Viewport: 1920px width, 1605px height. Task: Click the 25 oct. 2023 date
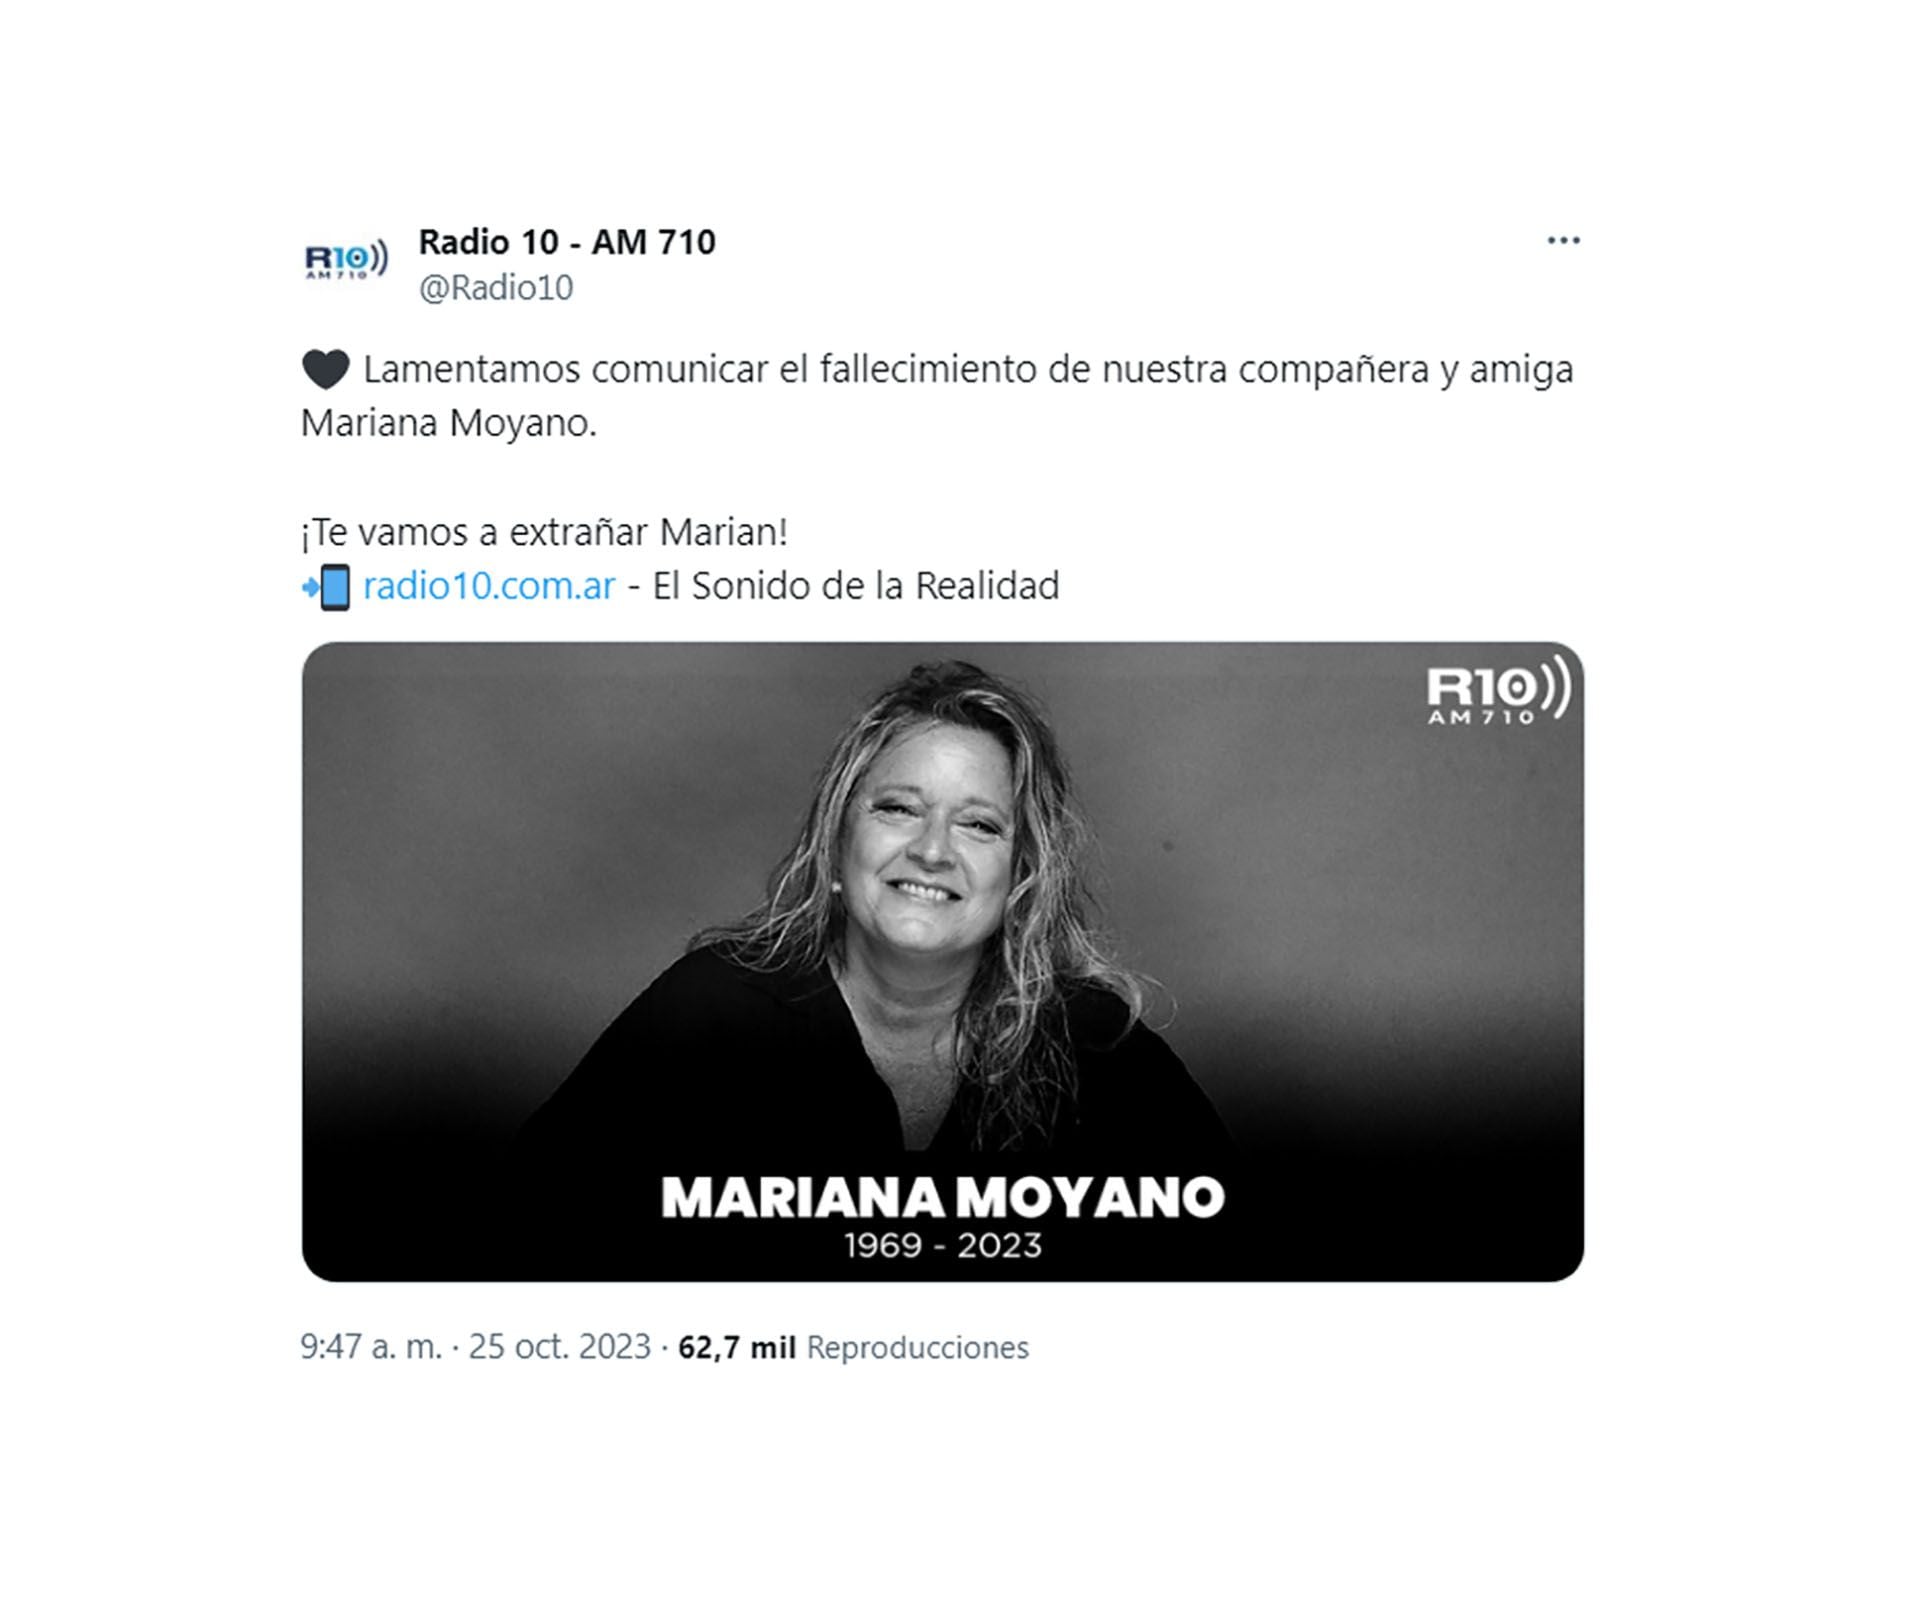click(x=559, y=1347)
